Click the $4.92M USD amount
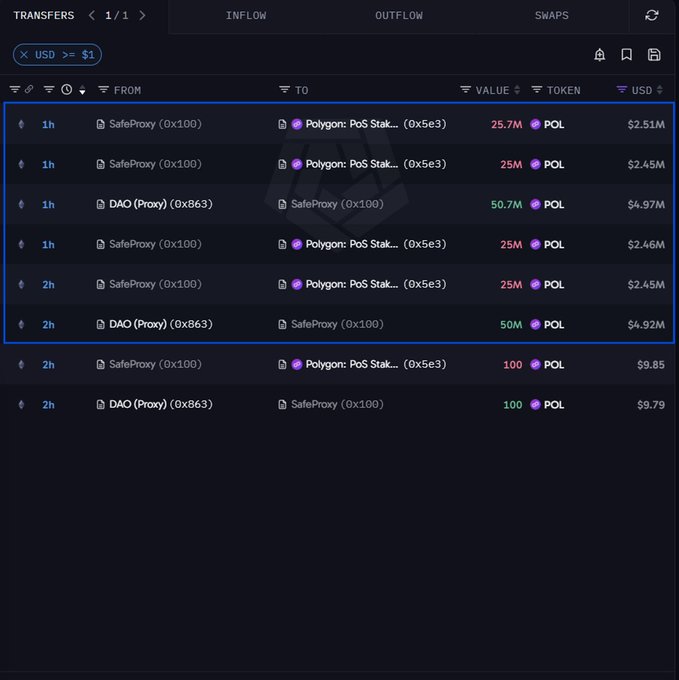The height and width of the screenshot is (680, 679). tap(646, 324)
